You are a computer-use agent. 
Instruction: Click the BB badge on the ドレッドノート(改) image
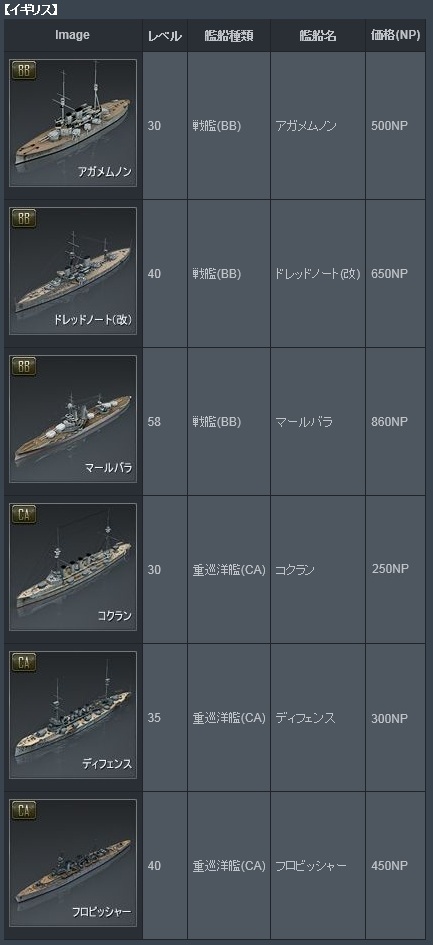point(24,218)
